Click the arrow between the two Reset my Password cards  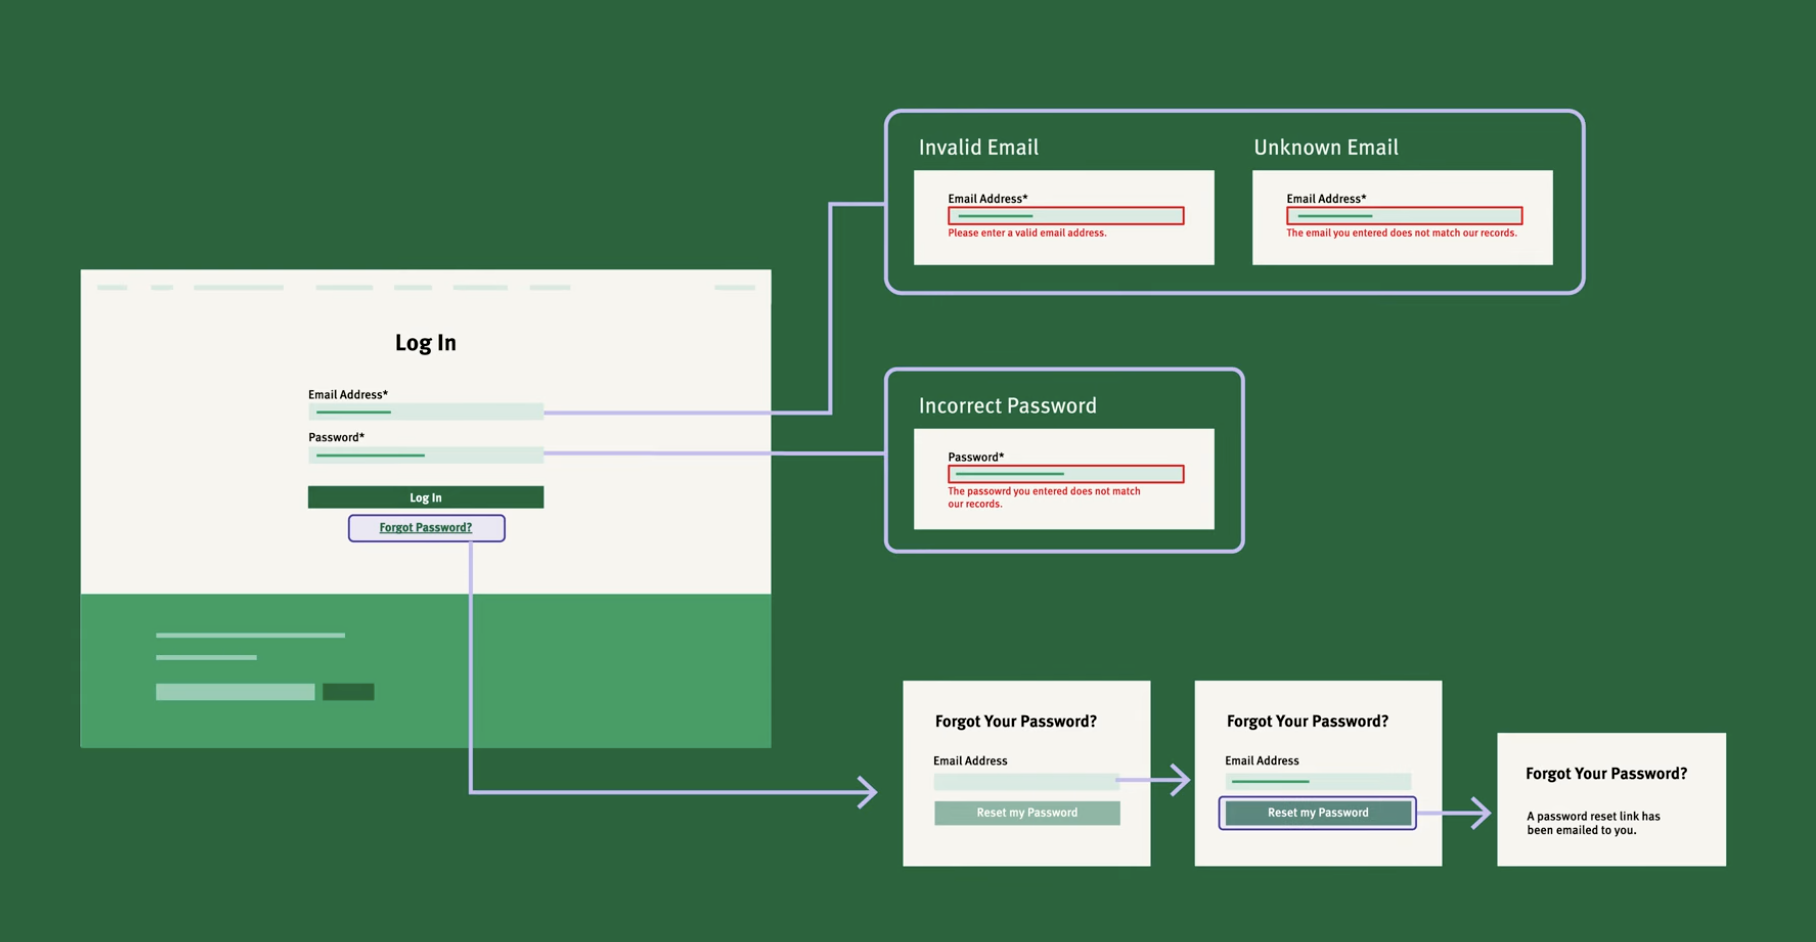coord(1178,780)
